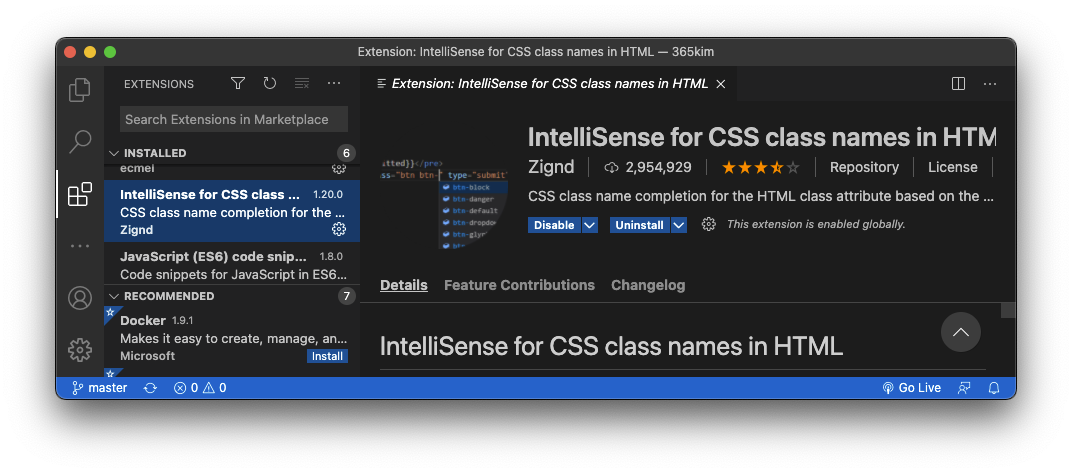This screenshot has height=473, width=1072.
Task: Uninstall the IntelliSense extension
Action: 640,225
